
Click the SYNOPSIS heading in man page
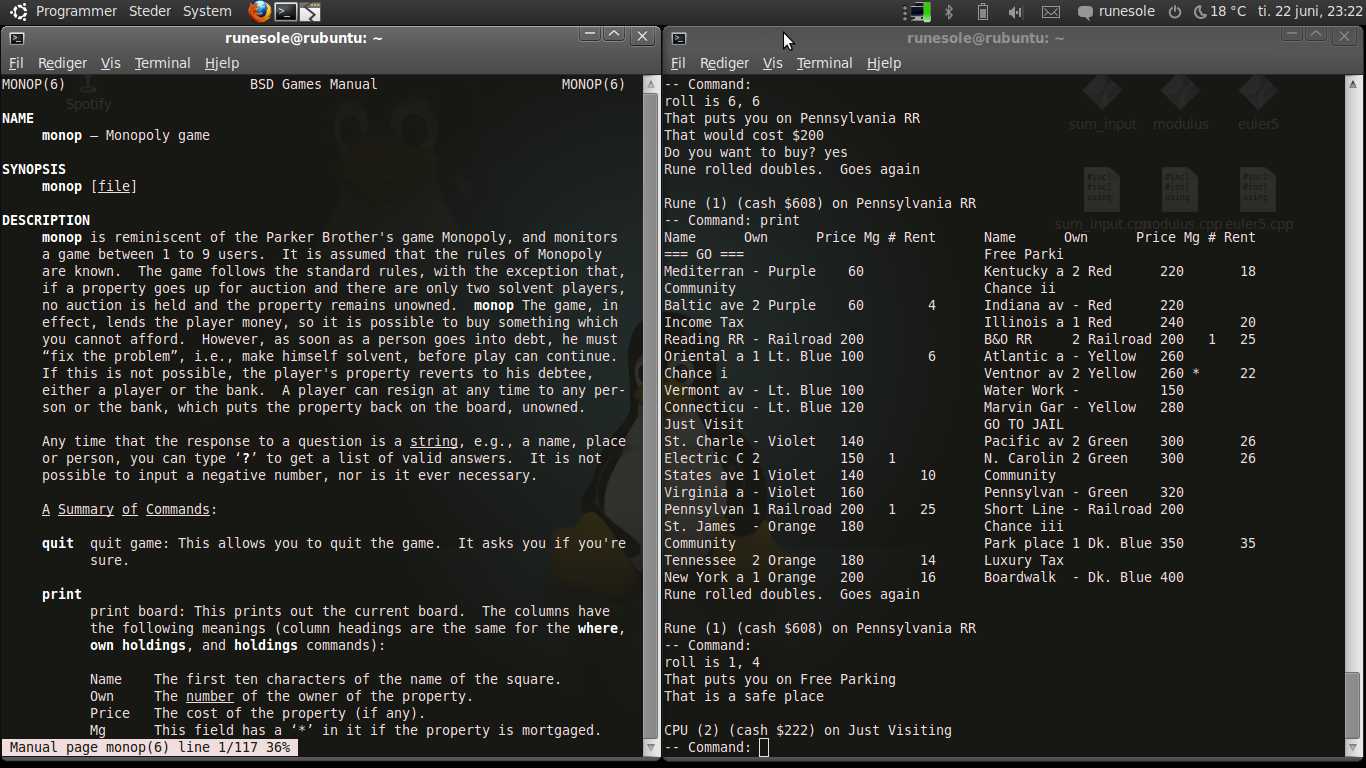34,169
